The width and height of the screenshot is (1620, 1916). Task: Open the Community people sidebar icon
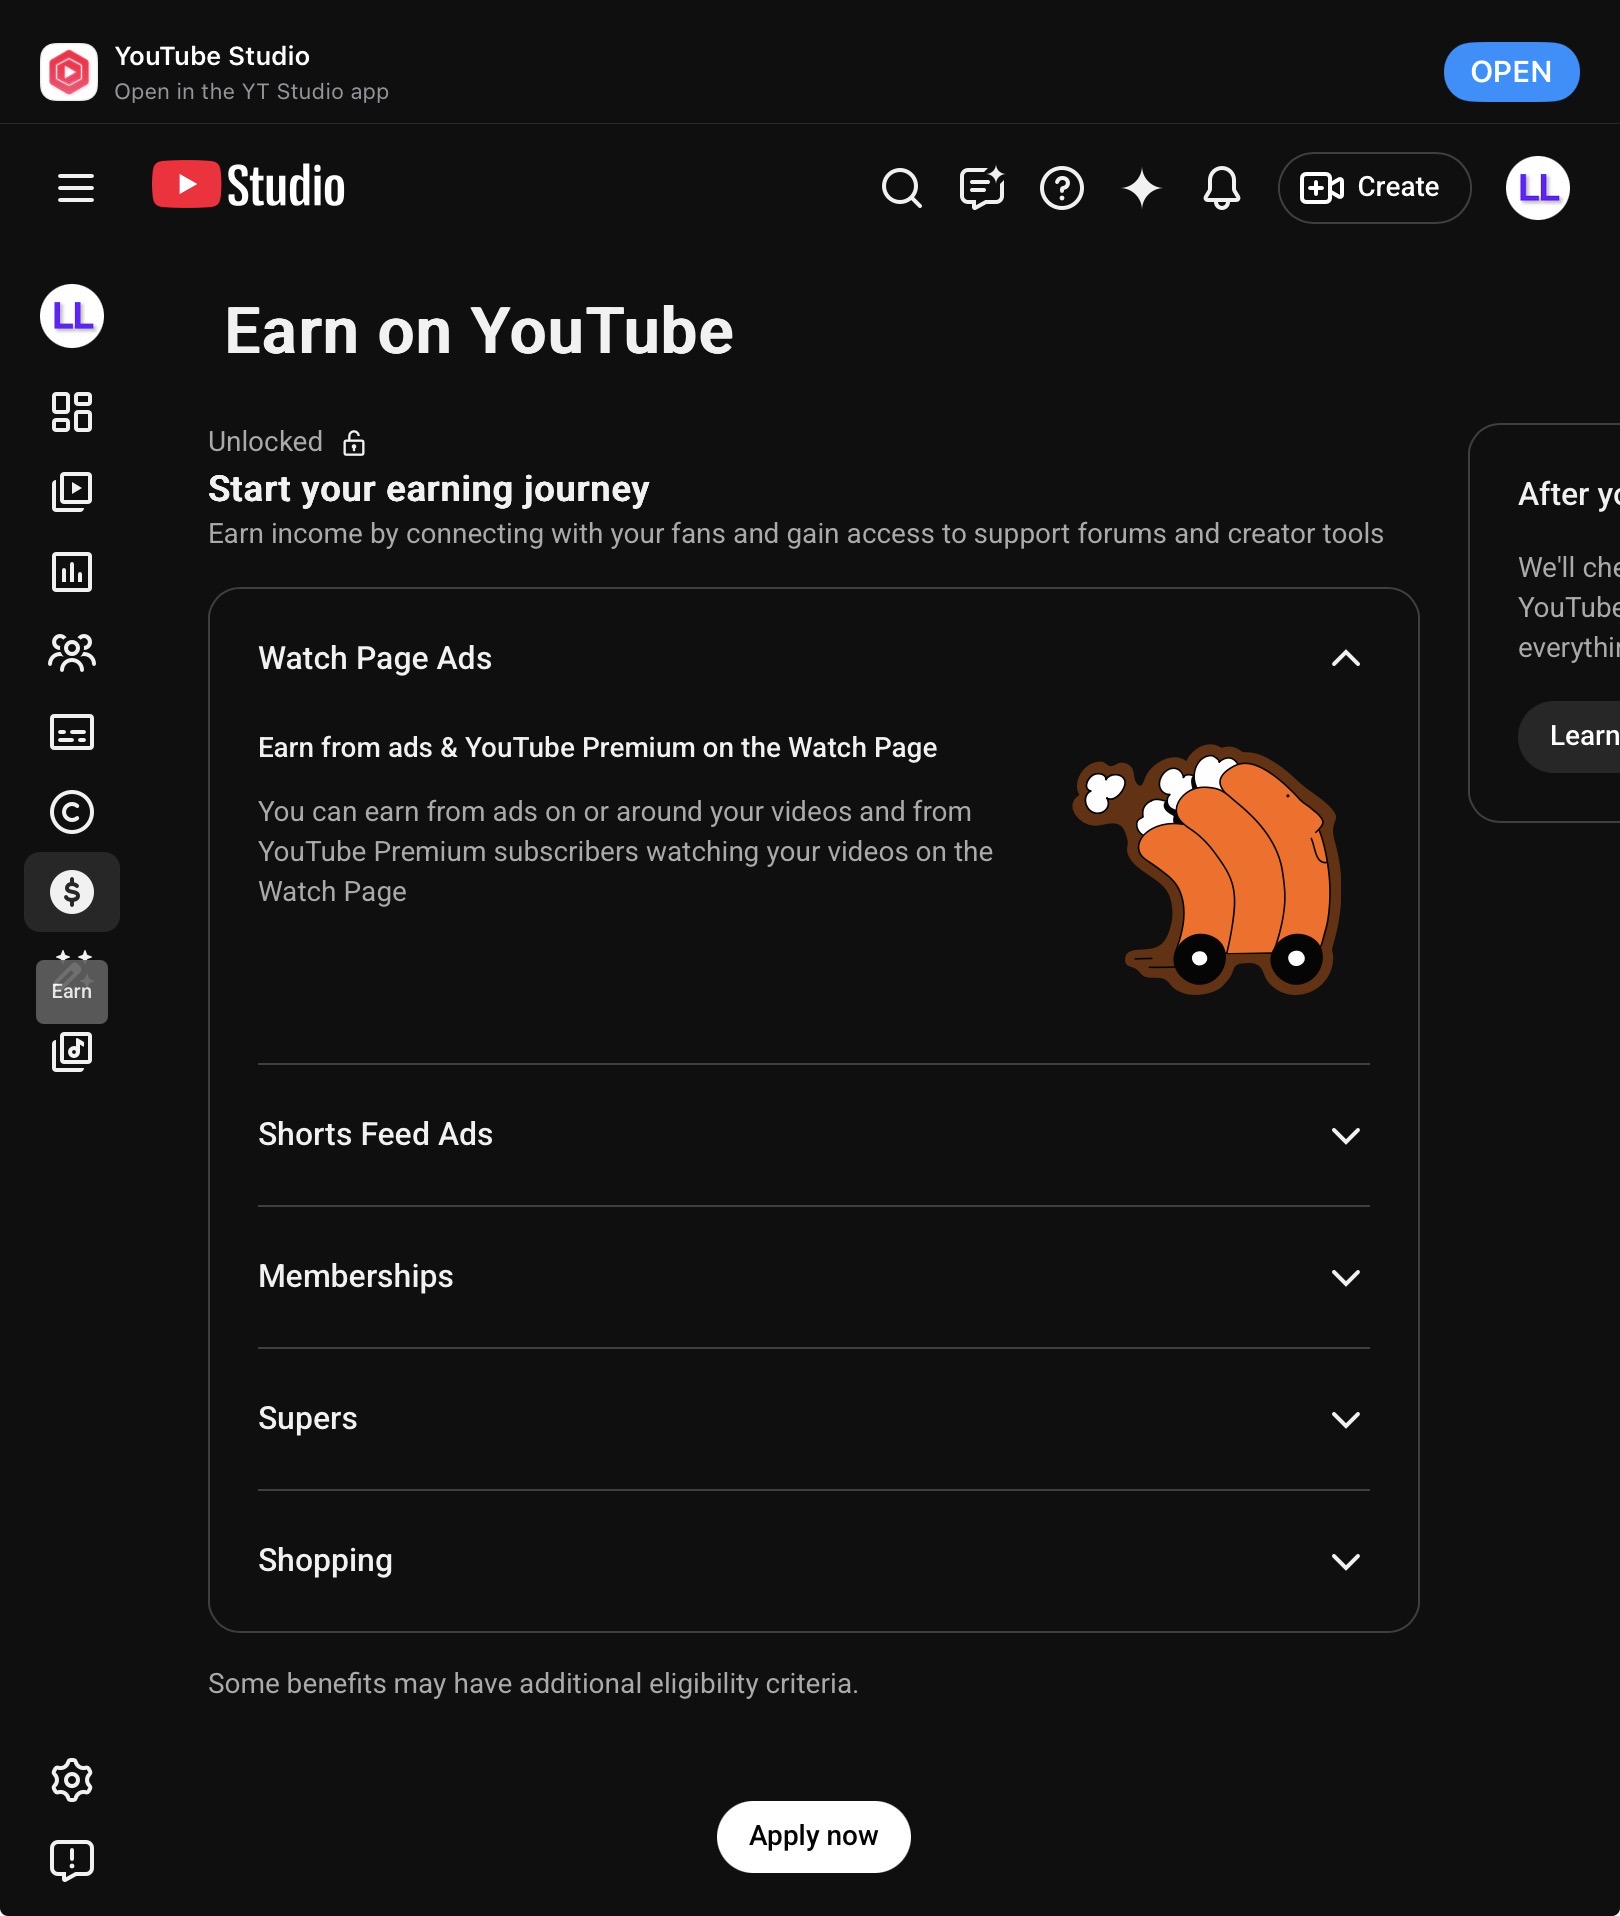pyautogui.click(x=72, y=652)
